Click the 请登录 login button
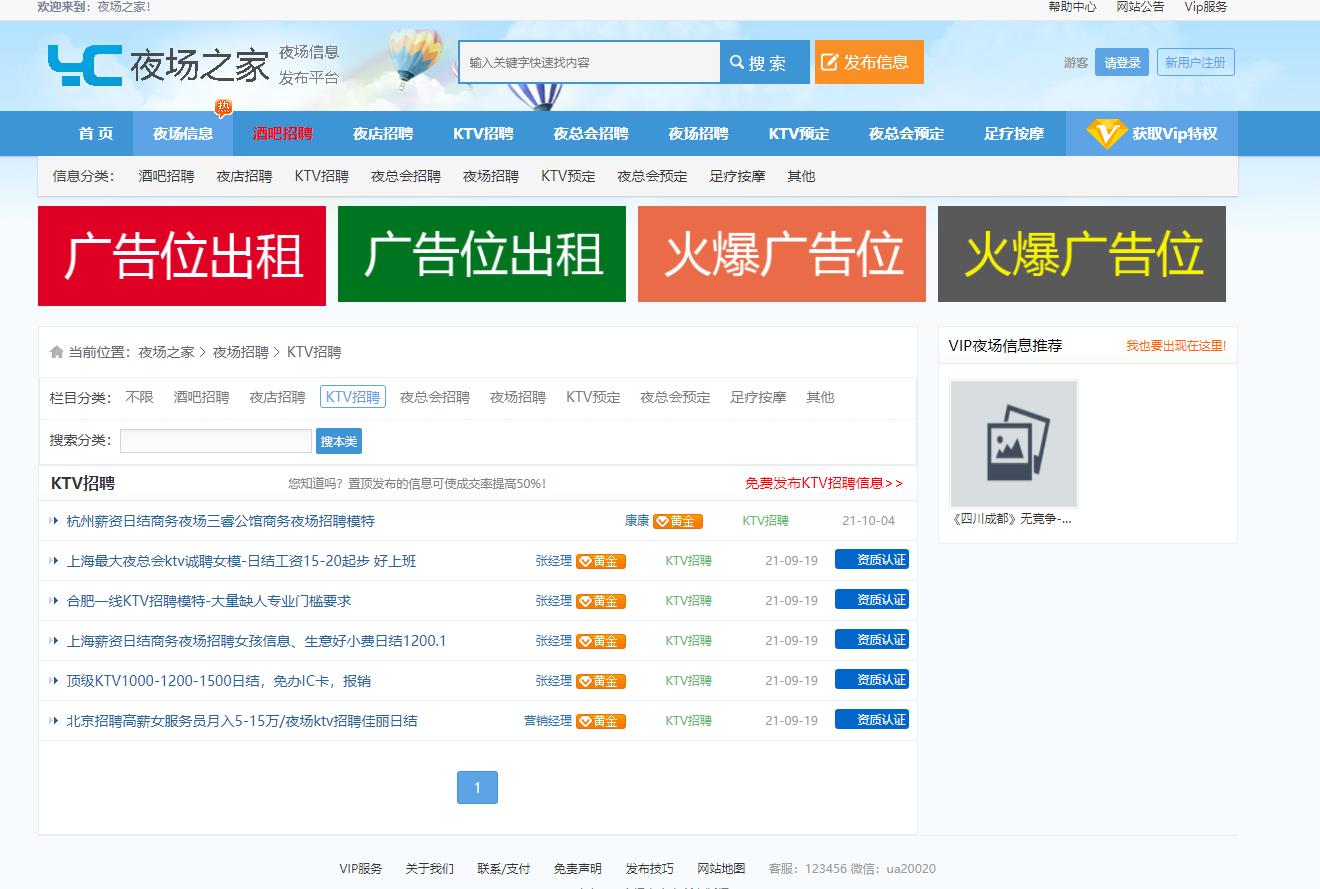 coord(1121,62)
